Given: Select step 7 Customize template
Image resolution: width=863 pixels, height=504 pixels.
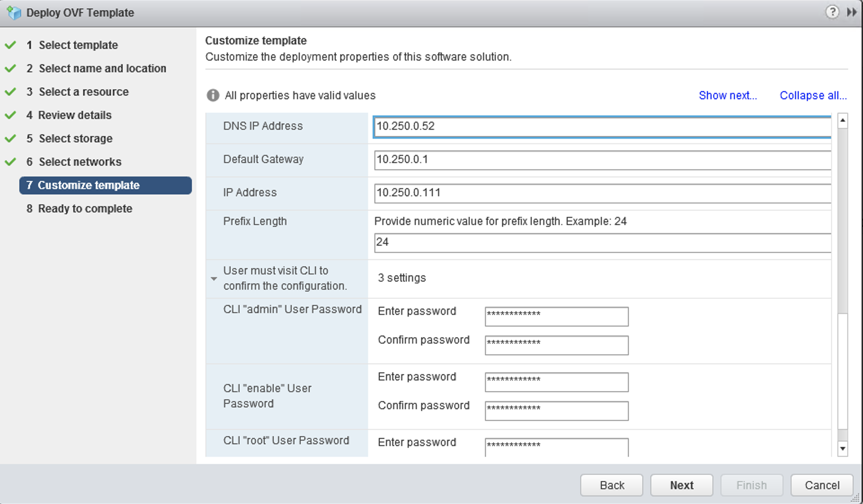Looking at the screenshot, I should click(106, 185).
